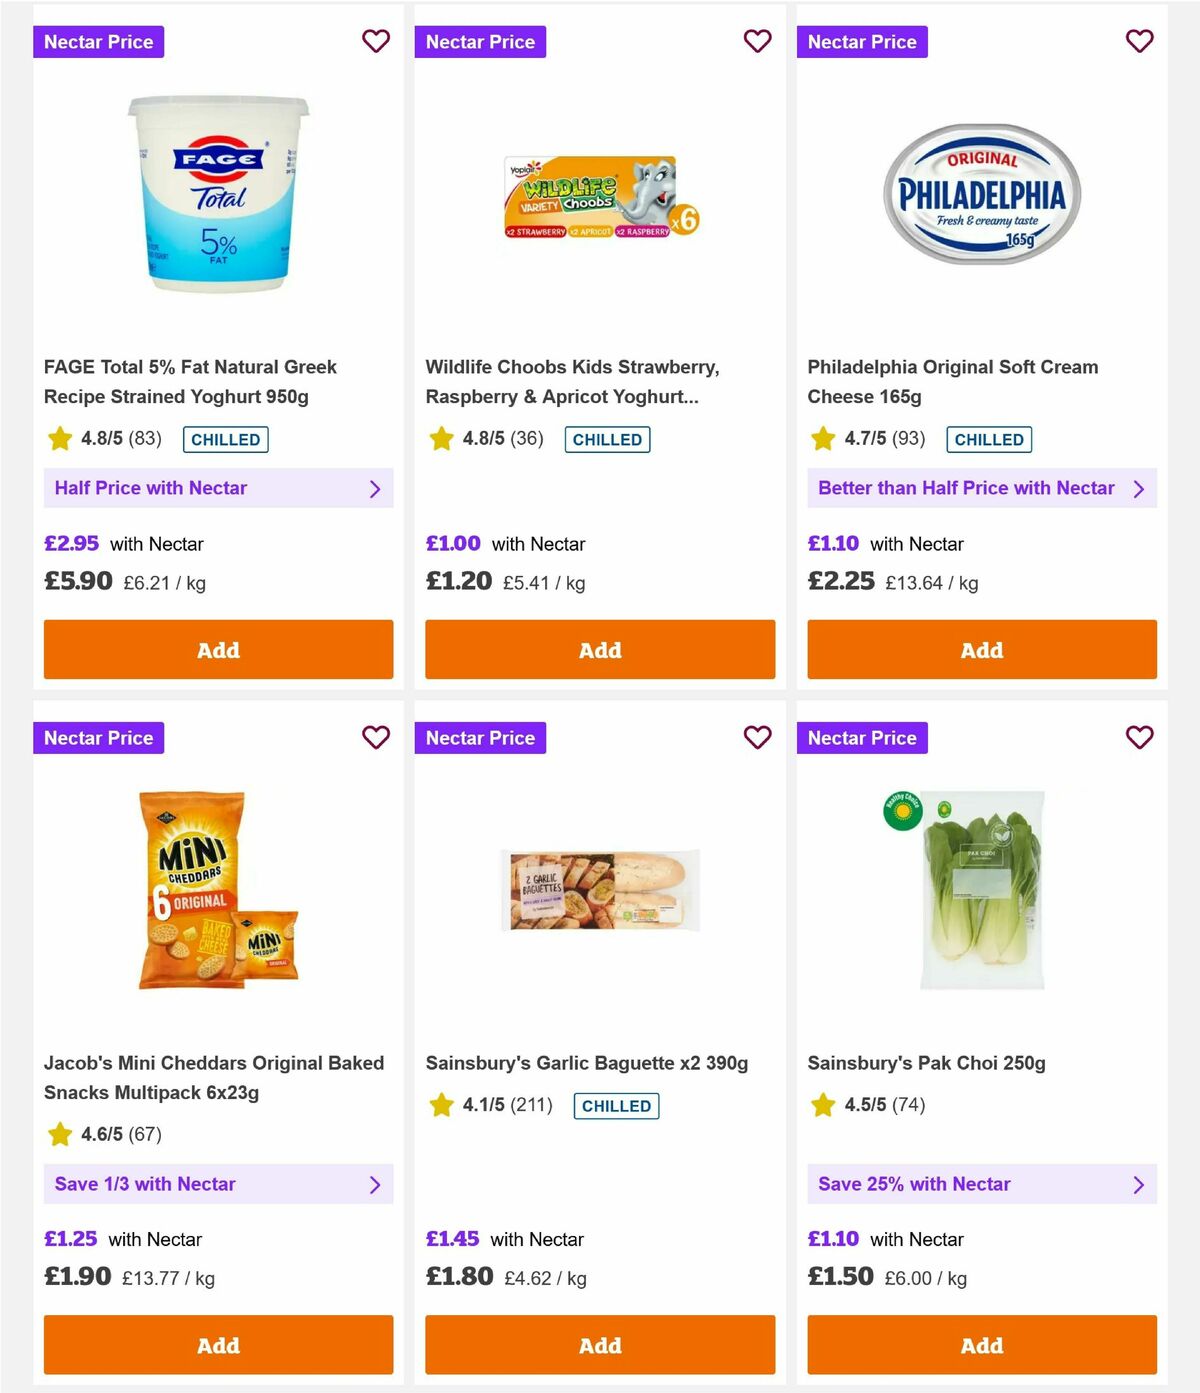
Task: Select the Nectar Price badge on Philadelphia
Action: [863, 41]
